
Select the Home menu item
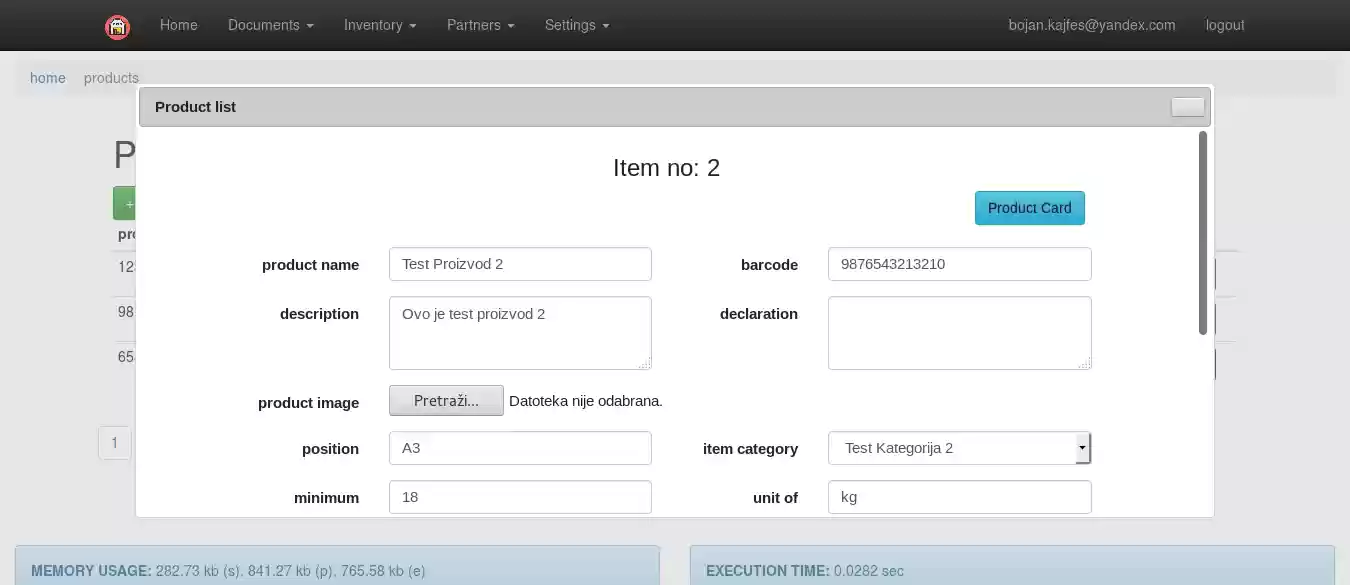(x=178, y=25)
